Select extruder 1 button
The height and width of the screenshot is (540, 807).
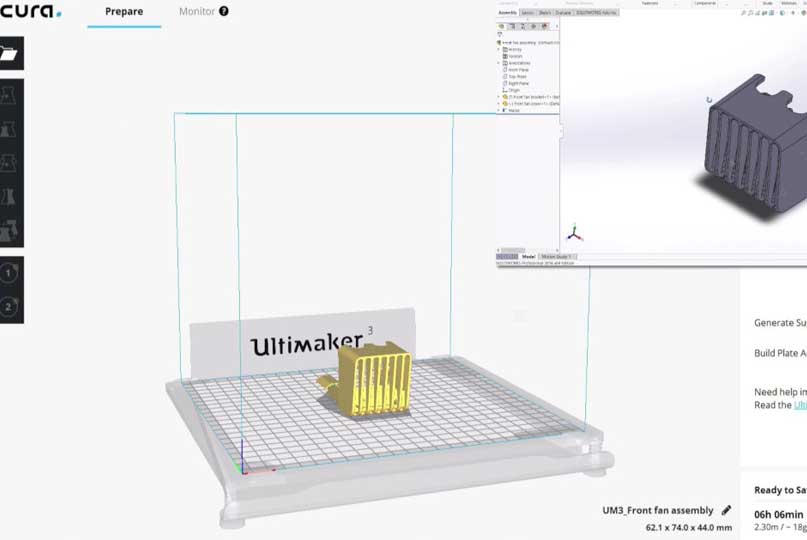[8, 273]
